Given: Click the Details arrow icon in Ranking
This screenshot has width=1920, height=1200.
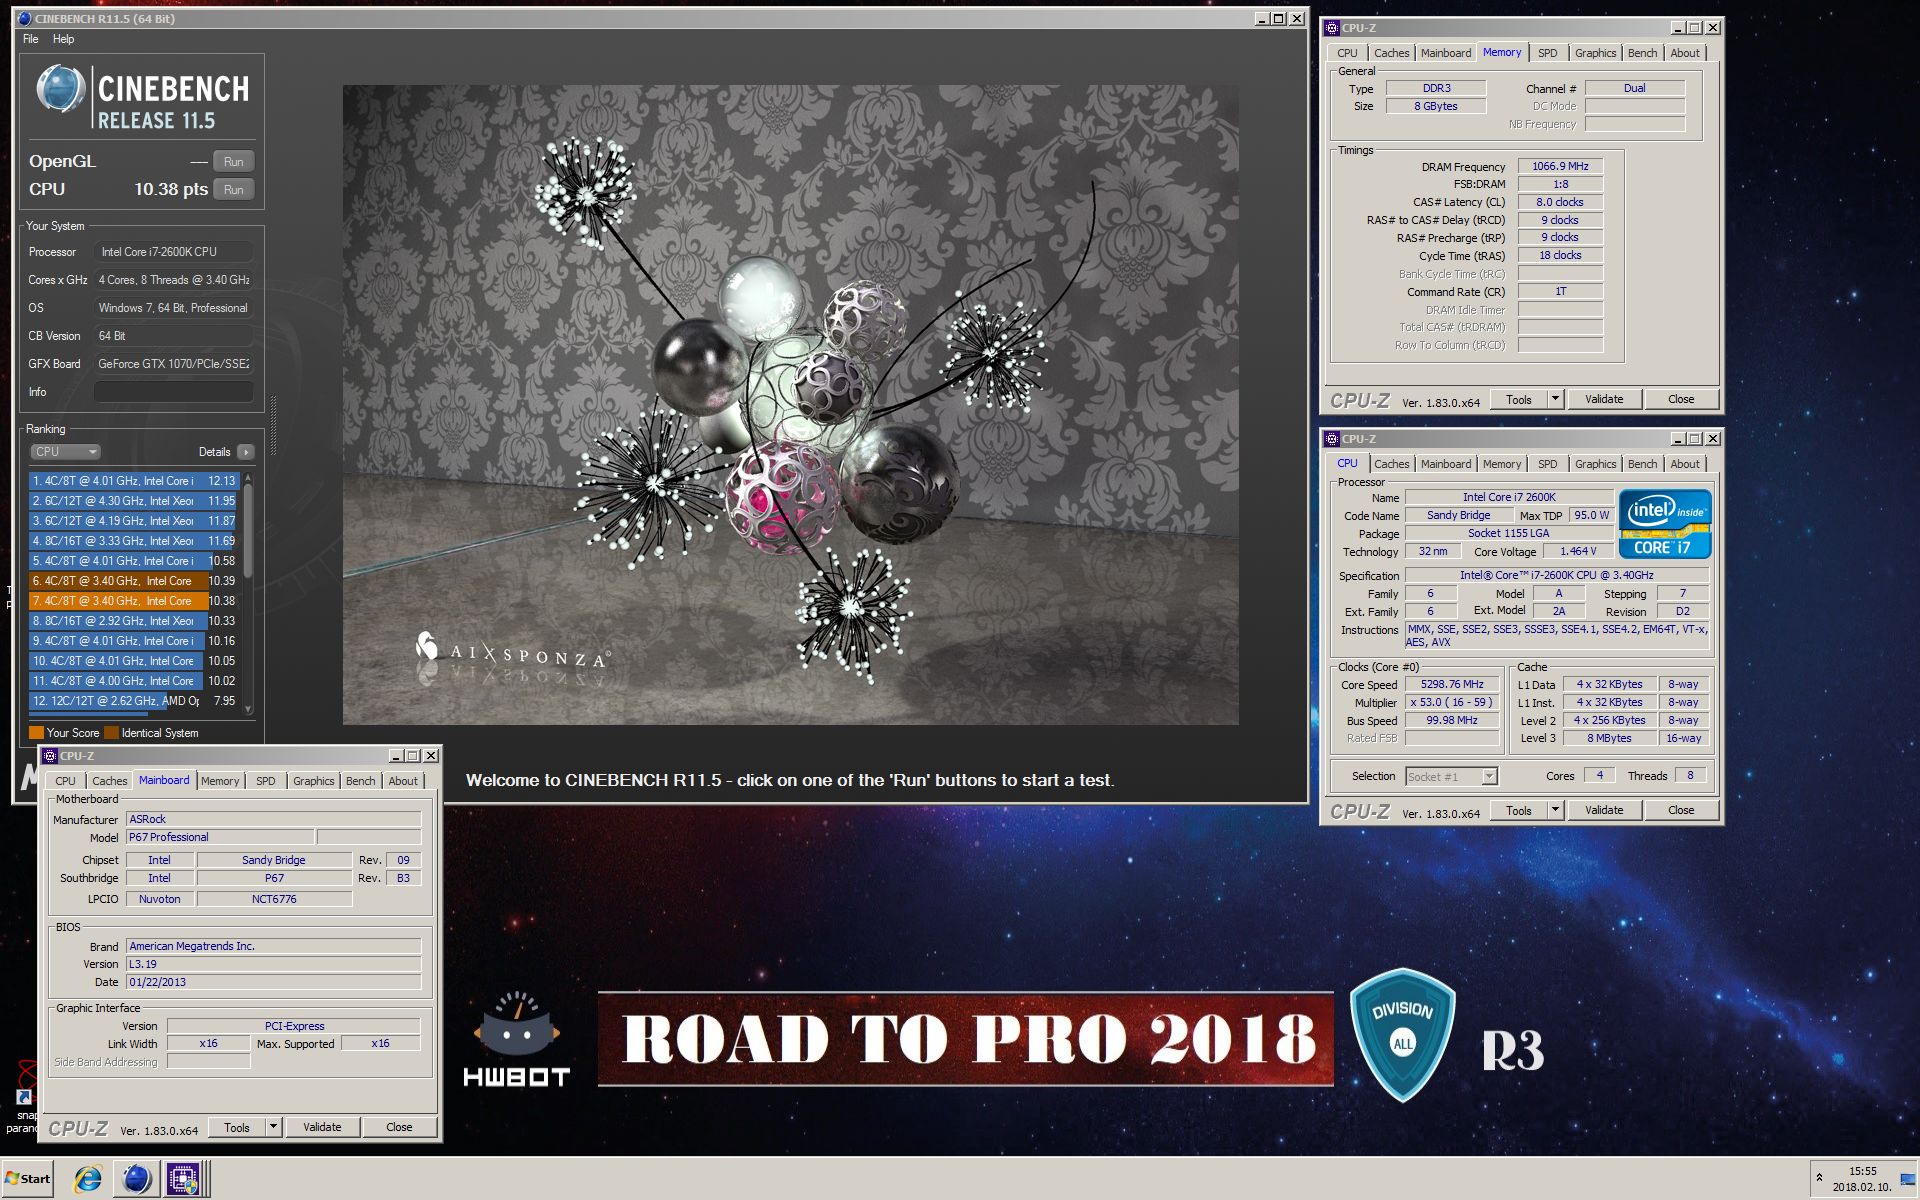Looking at the screenshot, I should coord(246,452).
